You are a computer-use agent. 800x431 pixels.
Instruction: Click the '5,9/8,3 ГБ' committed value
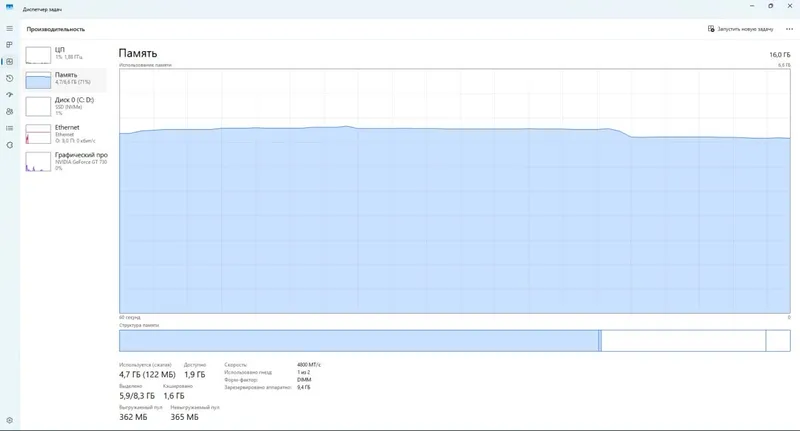(137, 396)
